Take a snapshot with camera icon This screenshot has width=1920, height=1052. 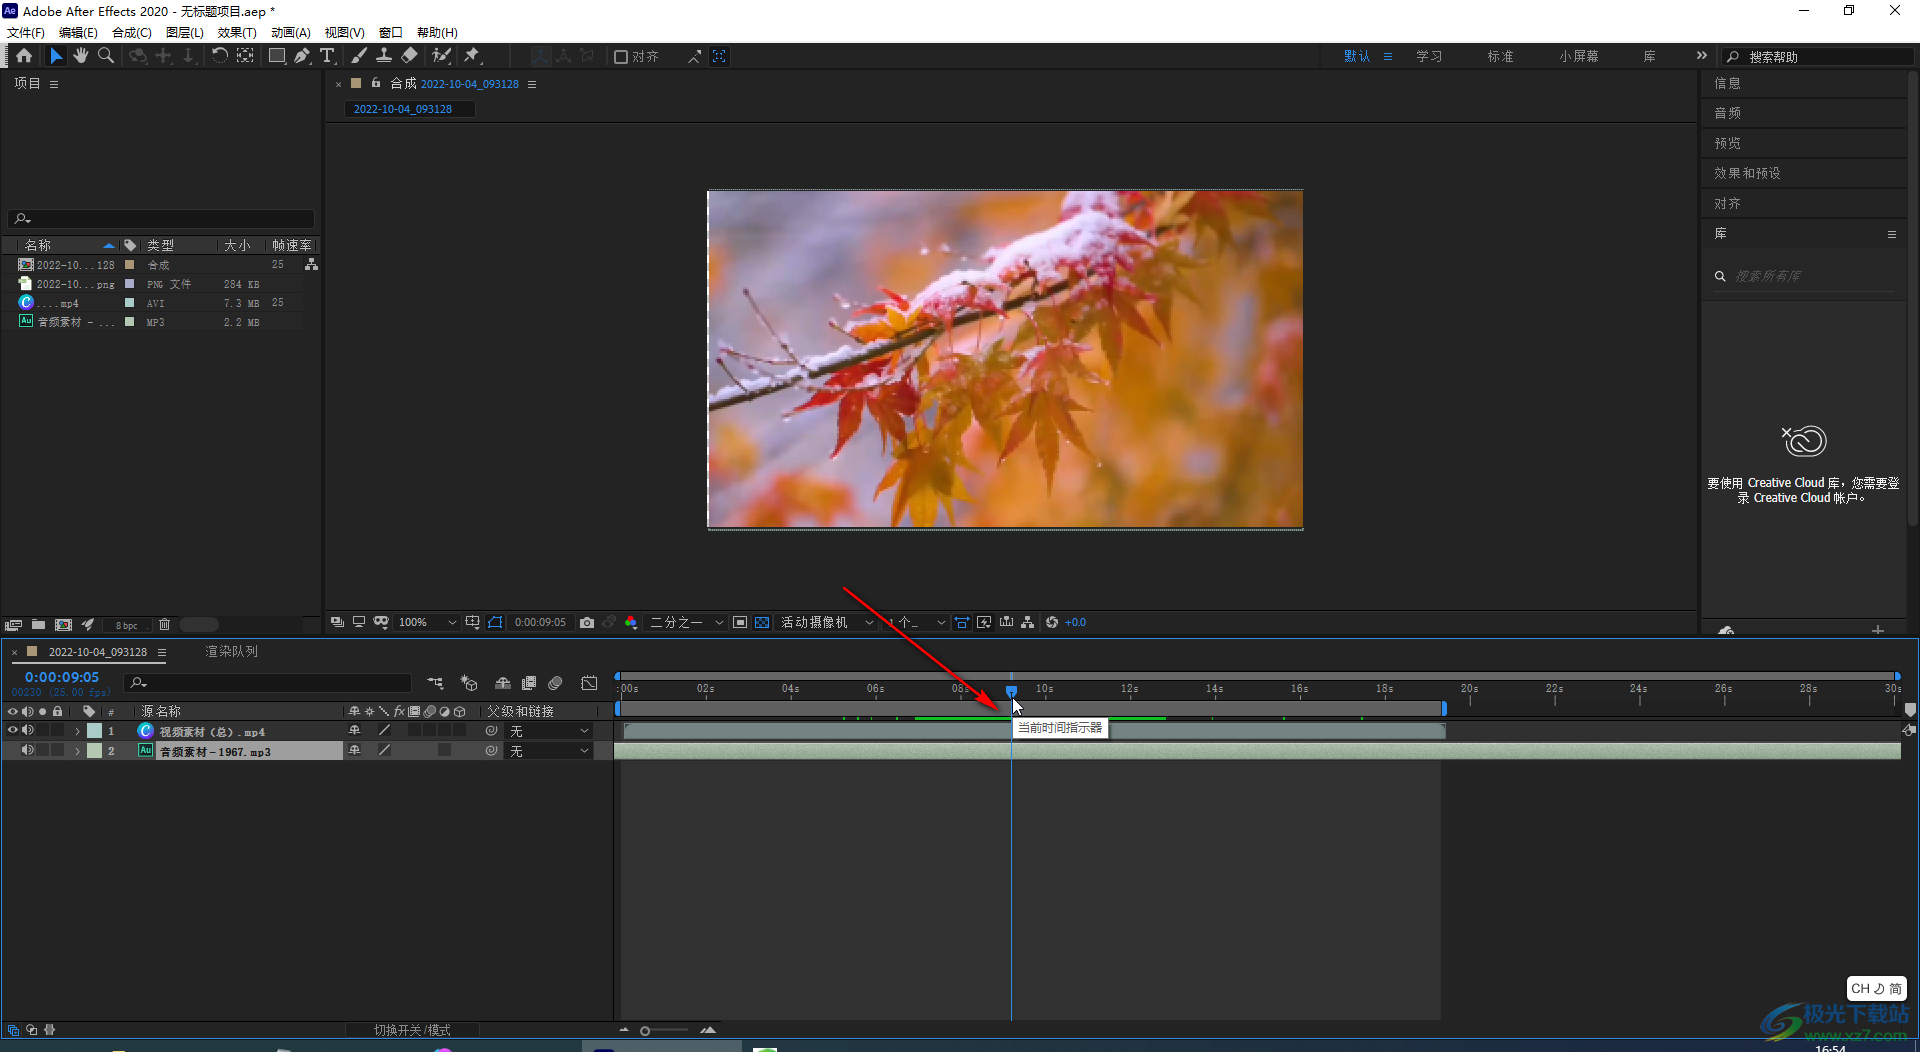(587, 622)
